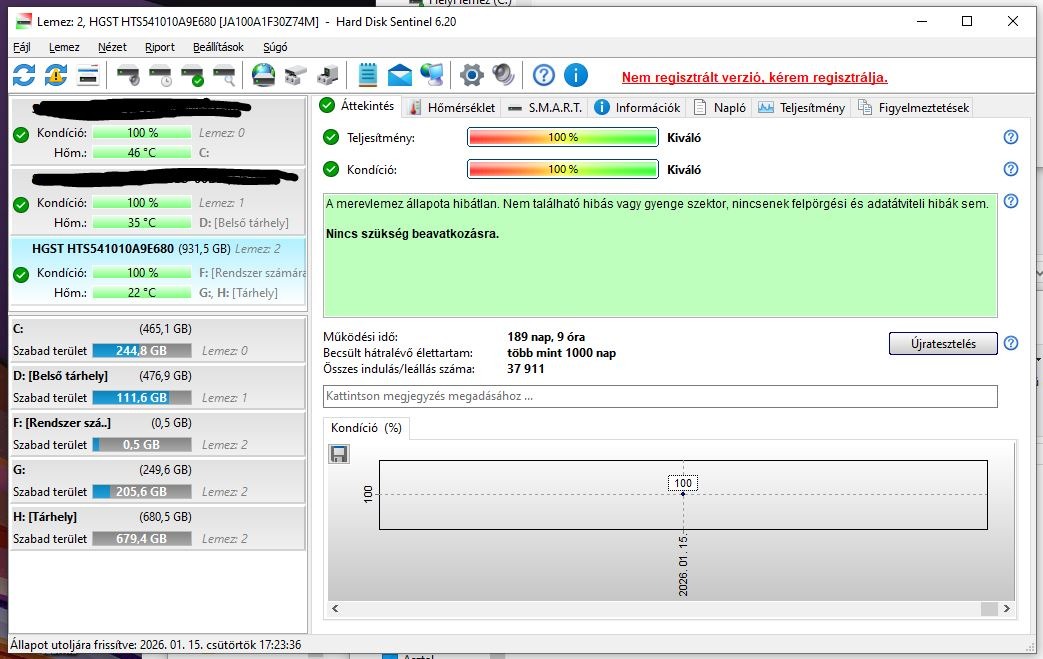Click the disk panel layout toolbar icon
Image resolution: width=1043 pixels, height=659 pixels.
[x=88, y=75]
